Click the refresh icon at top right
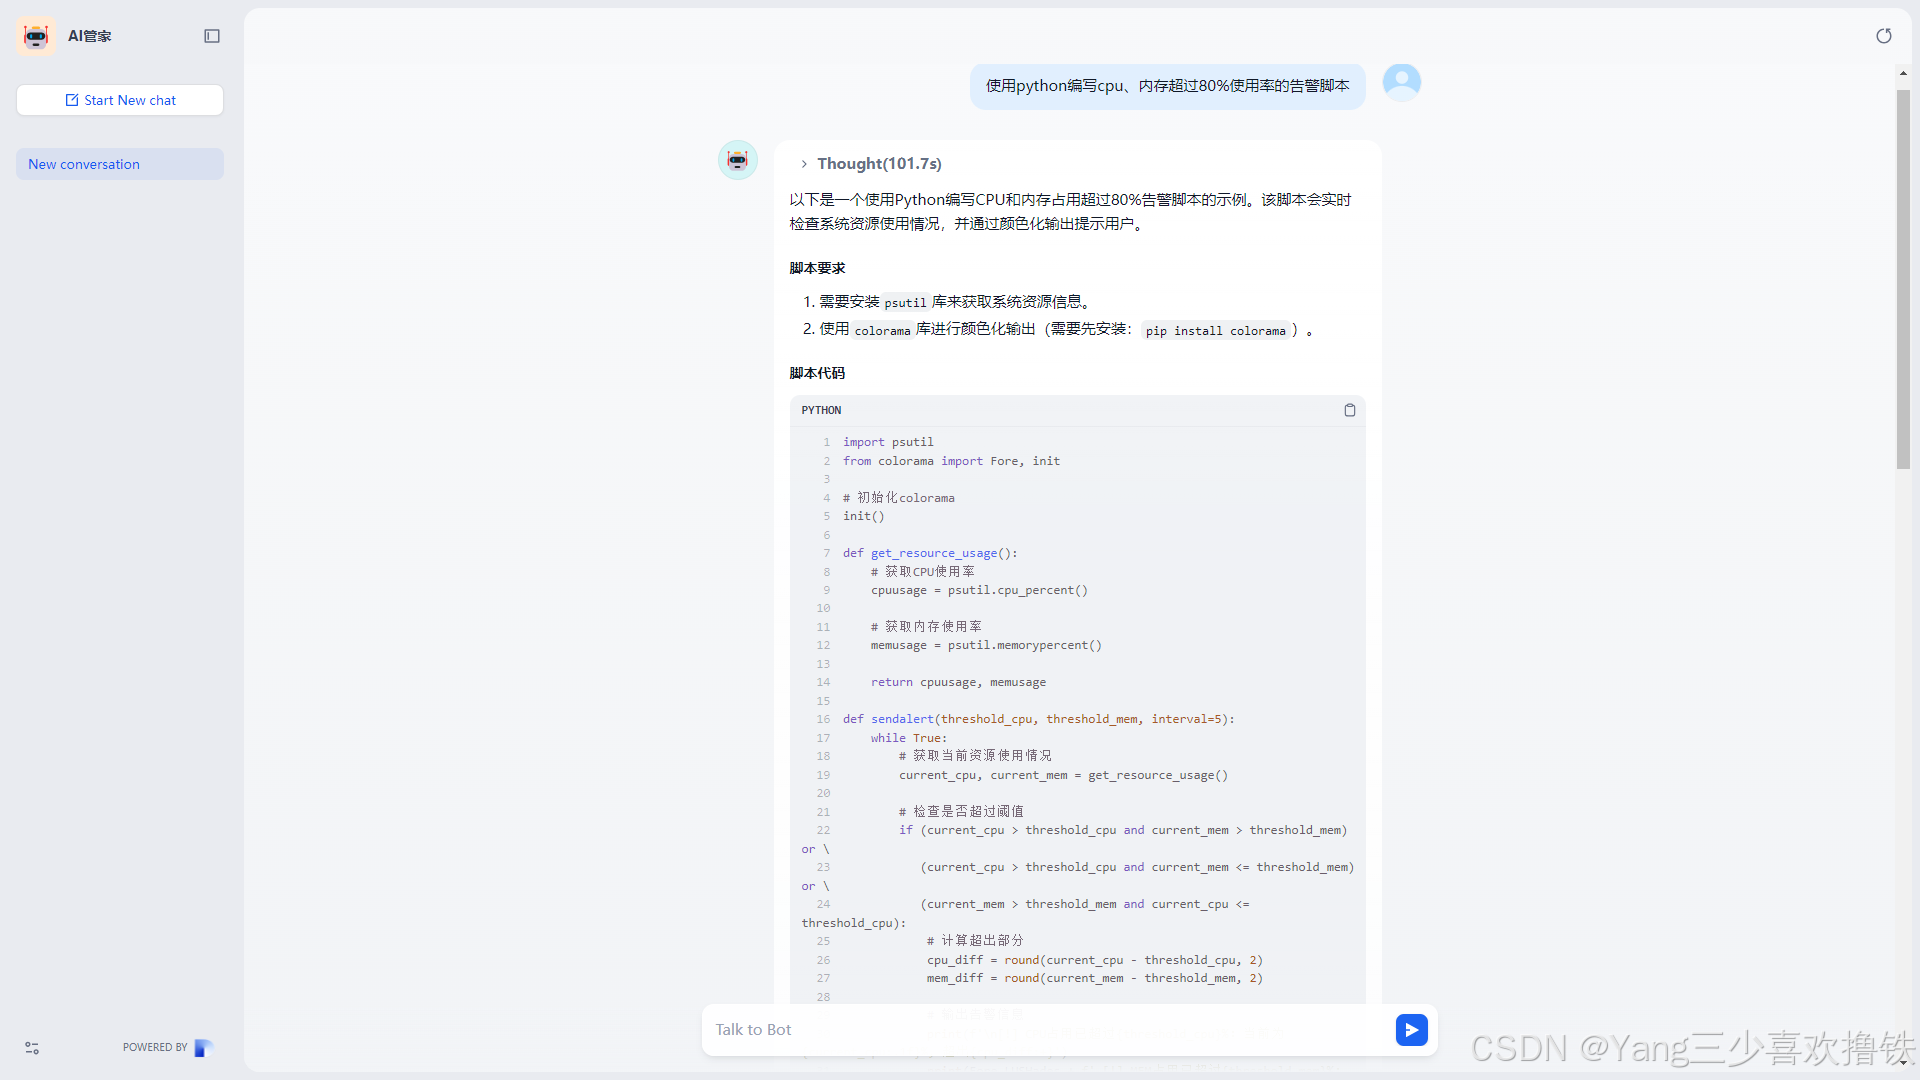The width and height of the screenshot is (1920, 1080). click(x=1883, y=36)
